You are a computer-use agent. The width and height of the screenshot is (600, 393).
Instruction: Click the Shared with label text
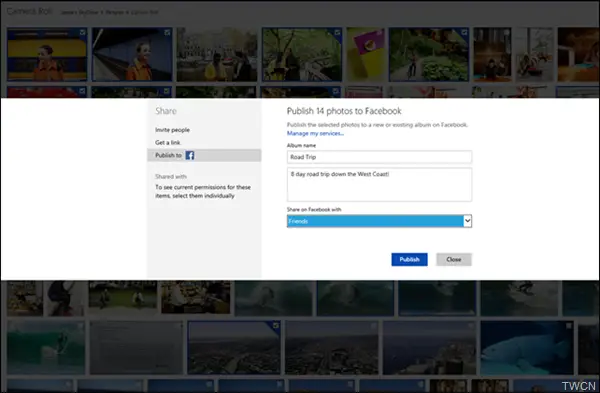(171, 176)
